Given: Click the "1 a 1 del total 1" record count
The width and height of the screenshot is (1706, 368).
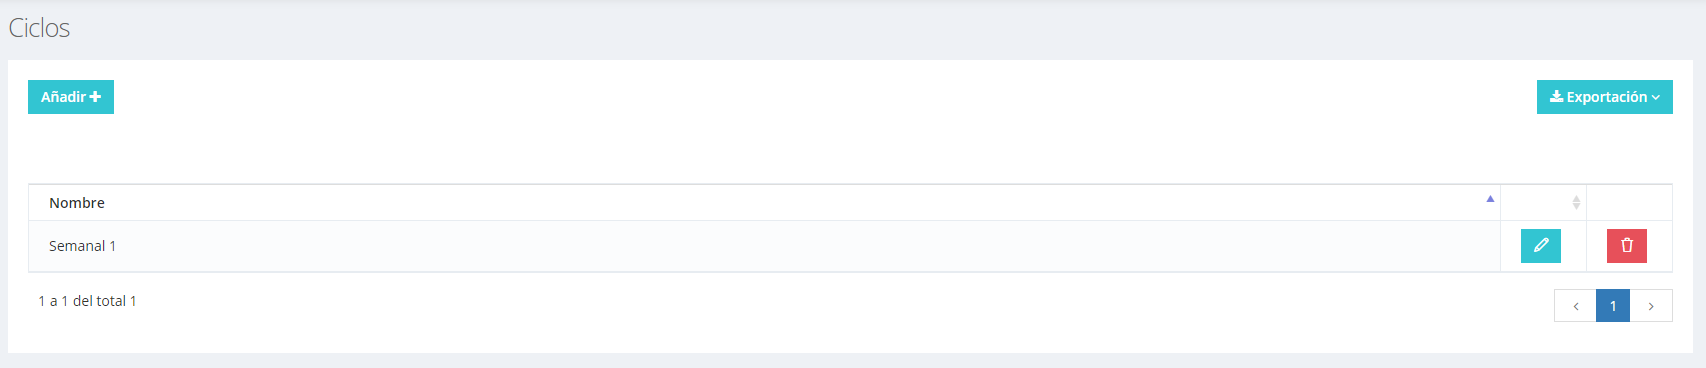Looking at the screenshot, I should (x=87, y=301).
